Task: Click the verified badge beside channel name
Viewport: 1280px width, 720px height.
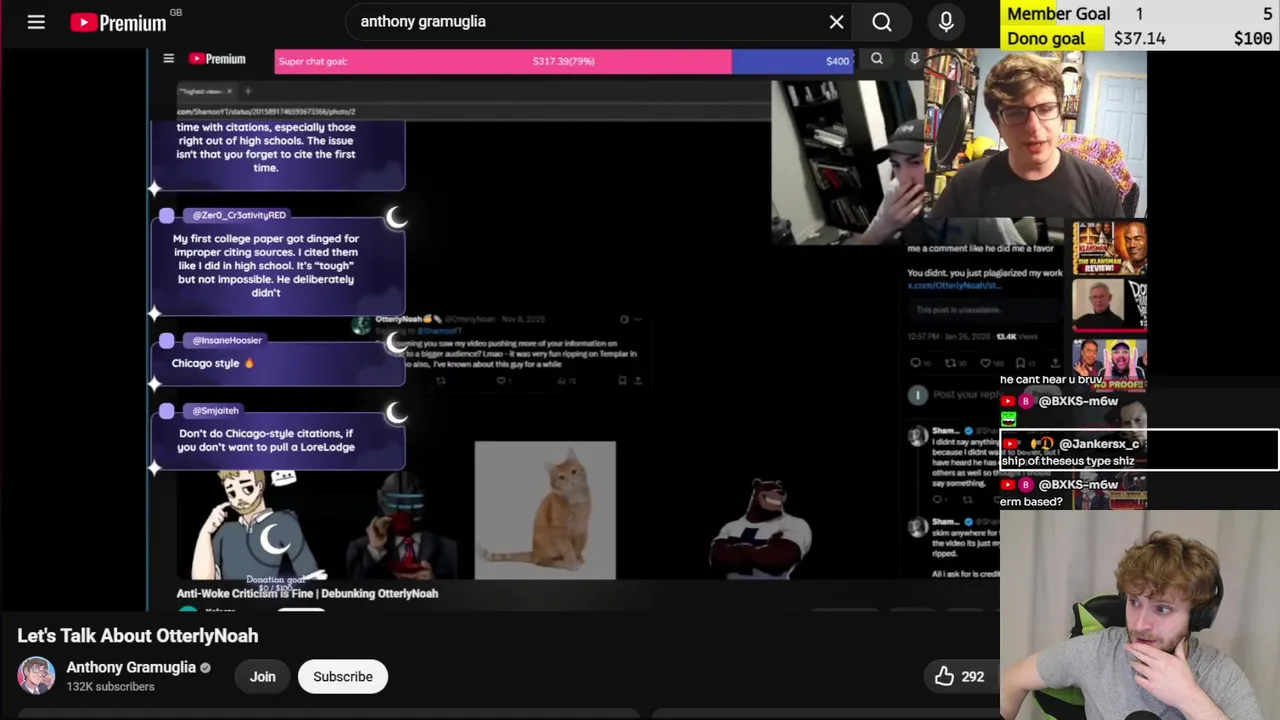Action: click(205, 668)
